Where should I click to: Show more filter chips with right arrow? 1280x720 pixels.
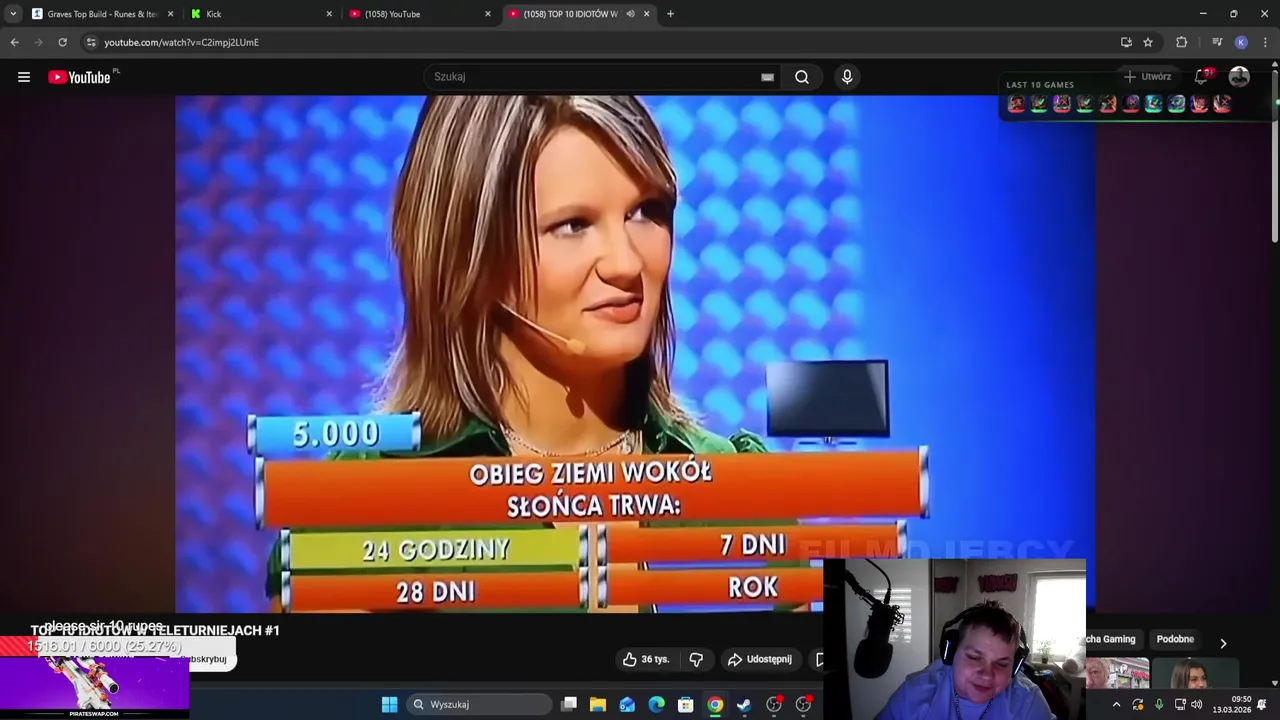[x=1223, y=643]
